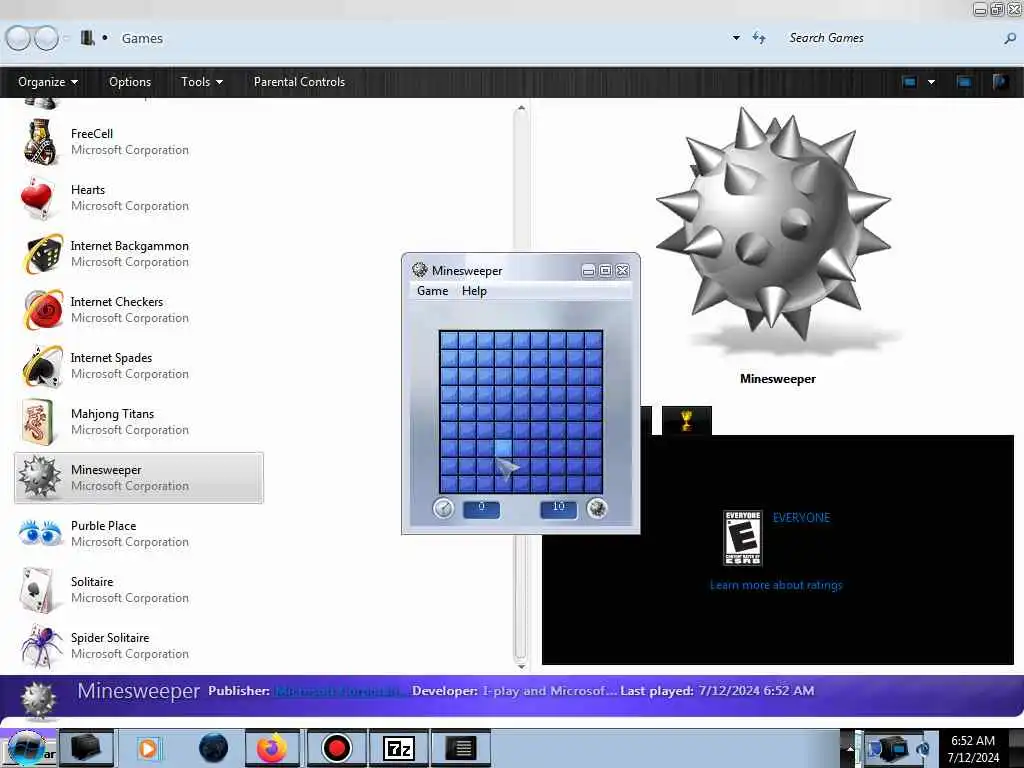Image resolution: width=1024 pixels, height=768 pixels.
Task: Expand the view options dropdown arrow
Action: click(931, 82)
